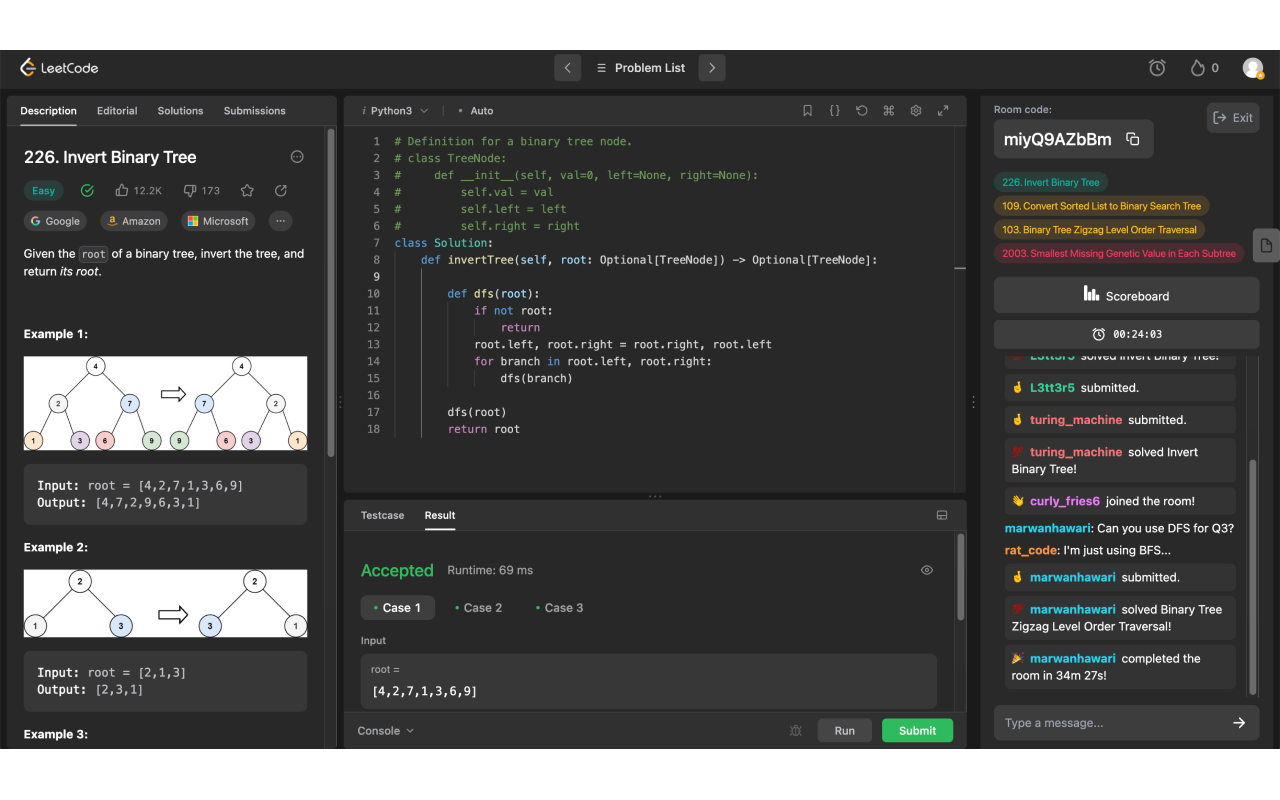This screenshot has height=800, width=1280.
Task: Reset code with the revert arrow icon
Action: [x=861, y=111]
